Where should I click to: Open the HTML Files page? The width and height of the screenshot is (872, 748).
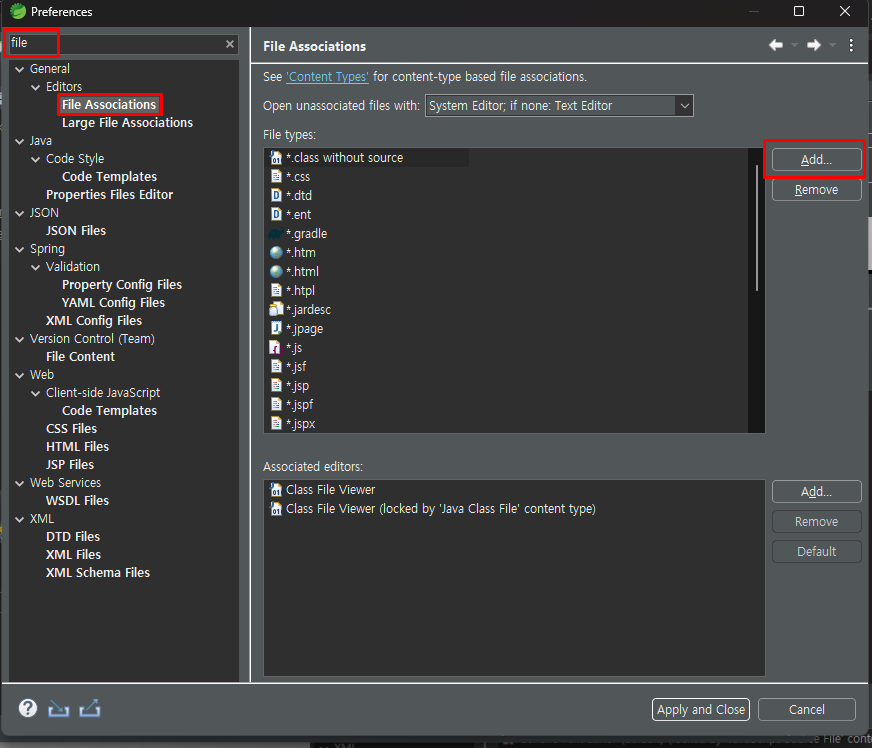coord(77,447)
